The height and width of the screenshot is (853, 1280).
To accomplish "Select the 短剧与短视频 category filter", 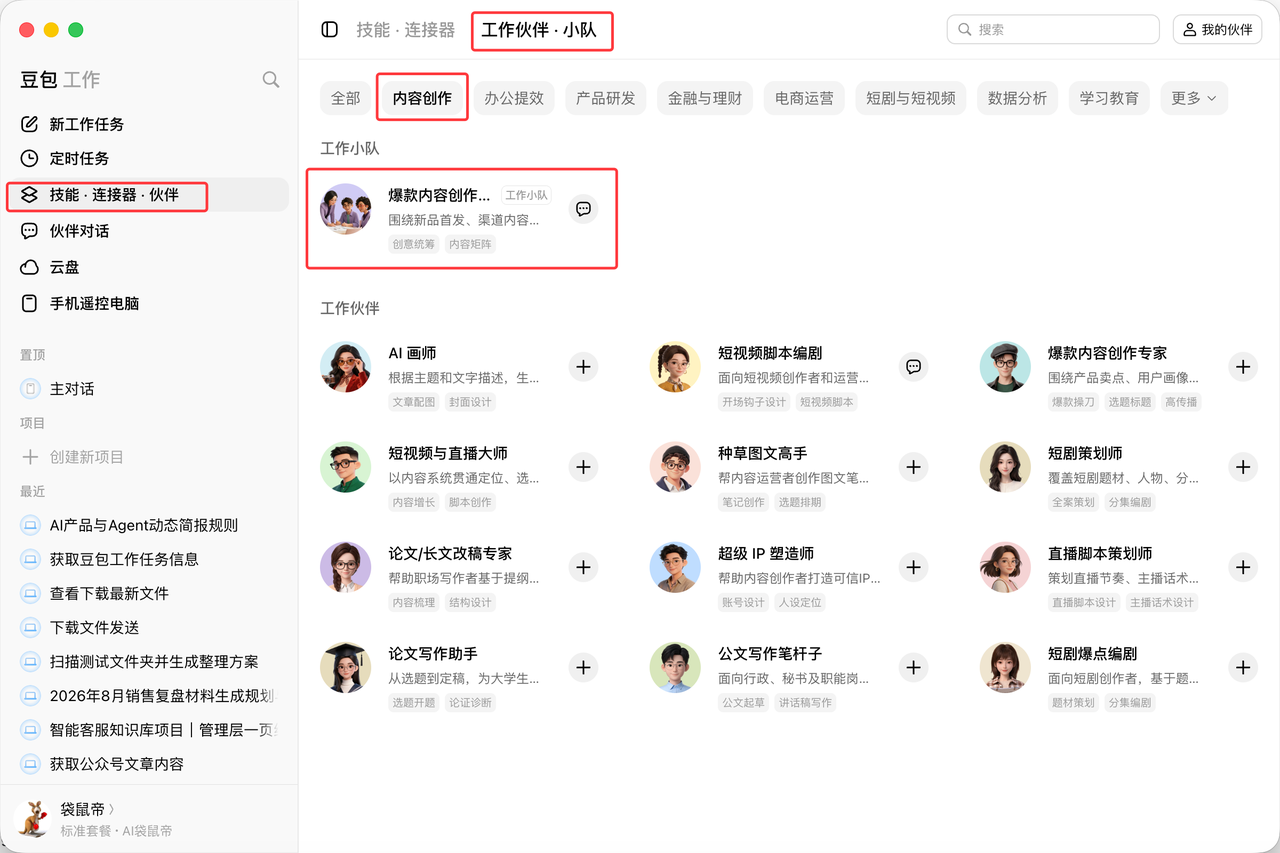I will click(x=911, y=98).
